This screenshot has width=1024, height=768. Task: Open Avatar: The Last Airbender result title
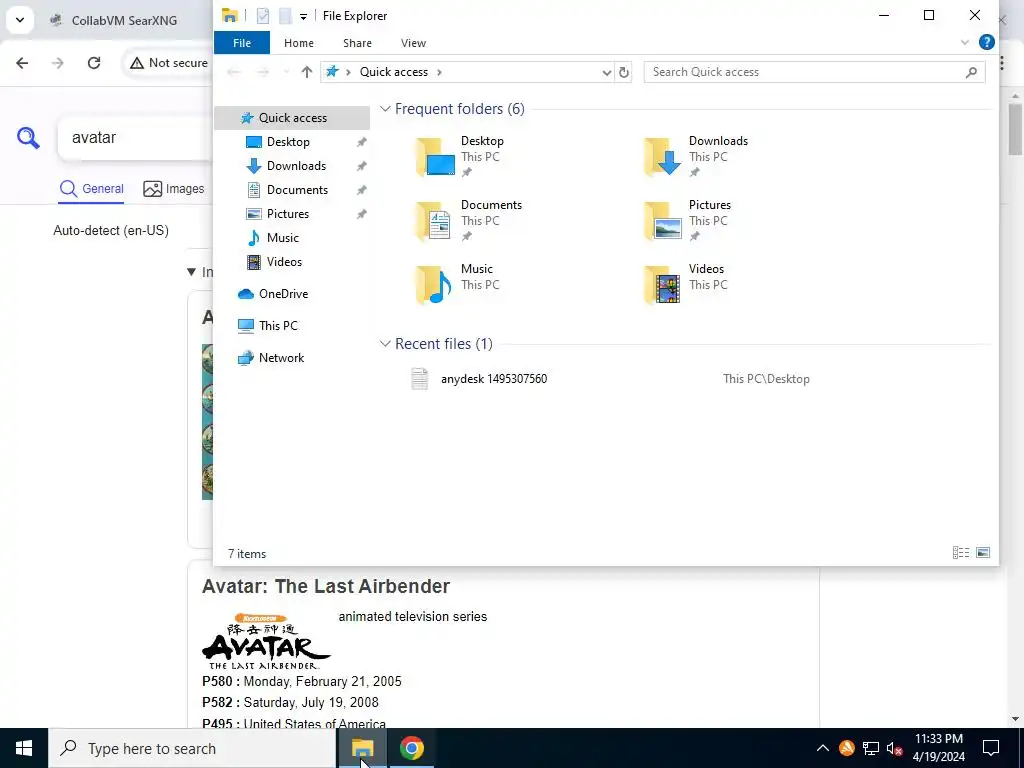325,586
